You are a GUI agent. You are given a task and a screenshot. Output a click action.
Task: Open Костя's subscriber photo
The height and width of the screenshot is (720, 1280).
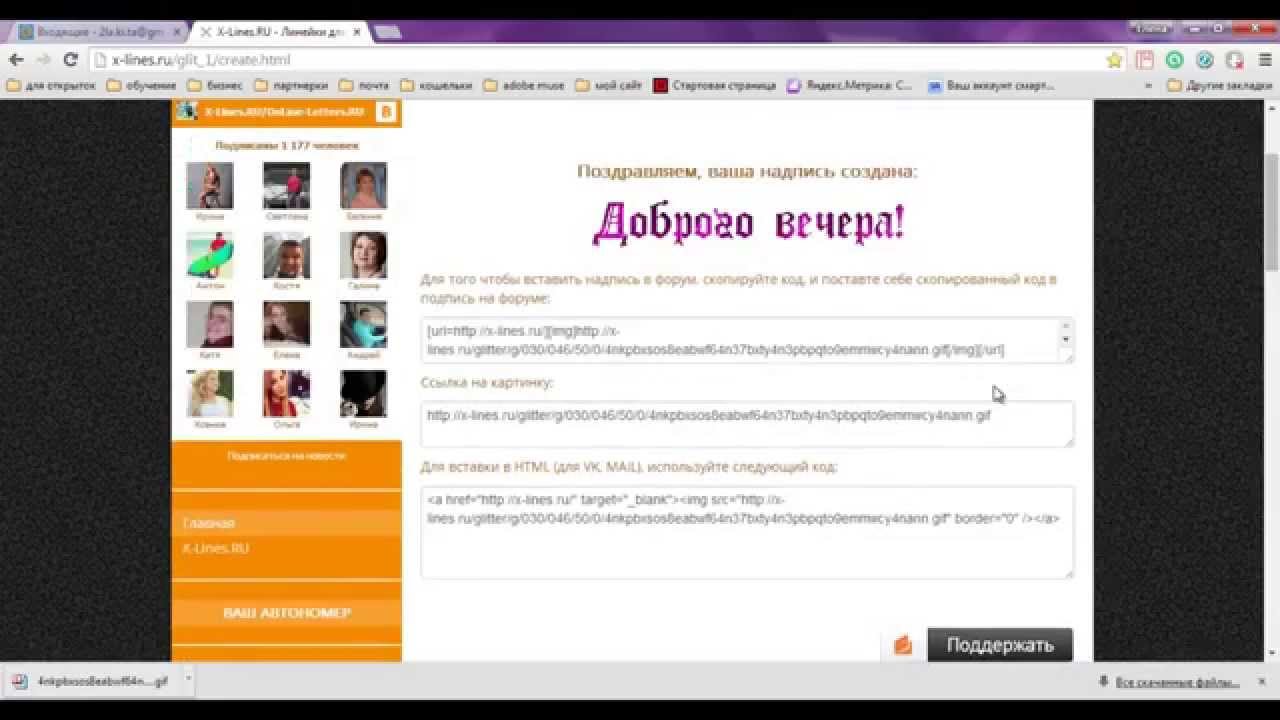point(287,255)
